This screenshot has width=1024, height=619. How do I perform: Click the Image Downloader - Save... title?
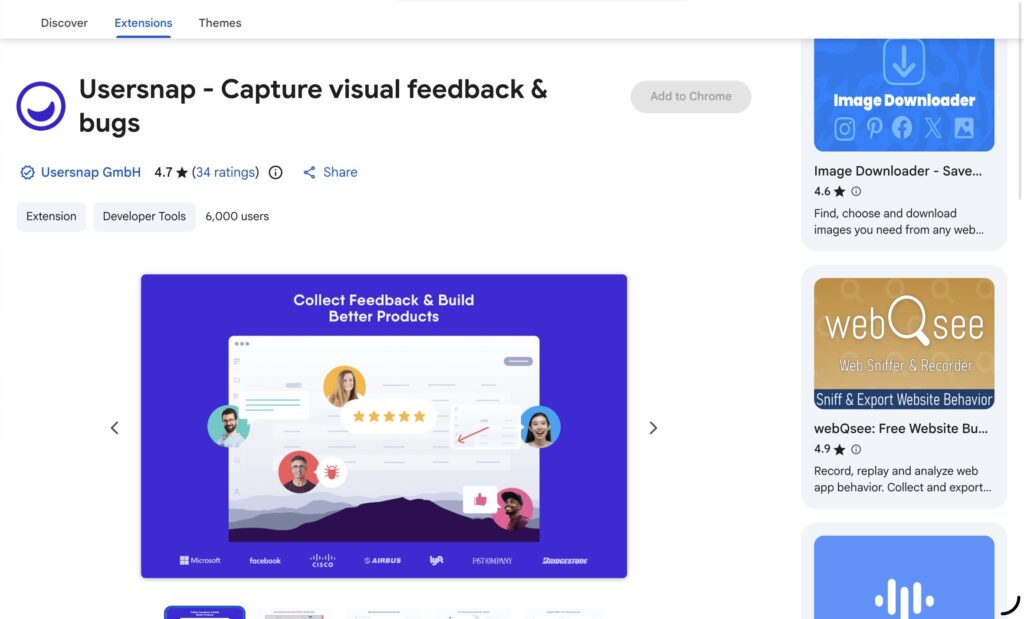point(897,171)
